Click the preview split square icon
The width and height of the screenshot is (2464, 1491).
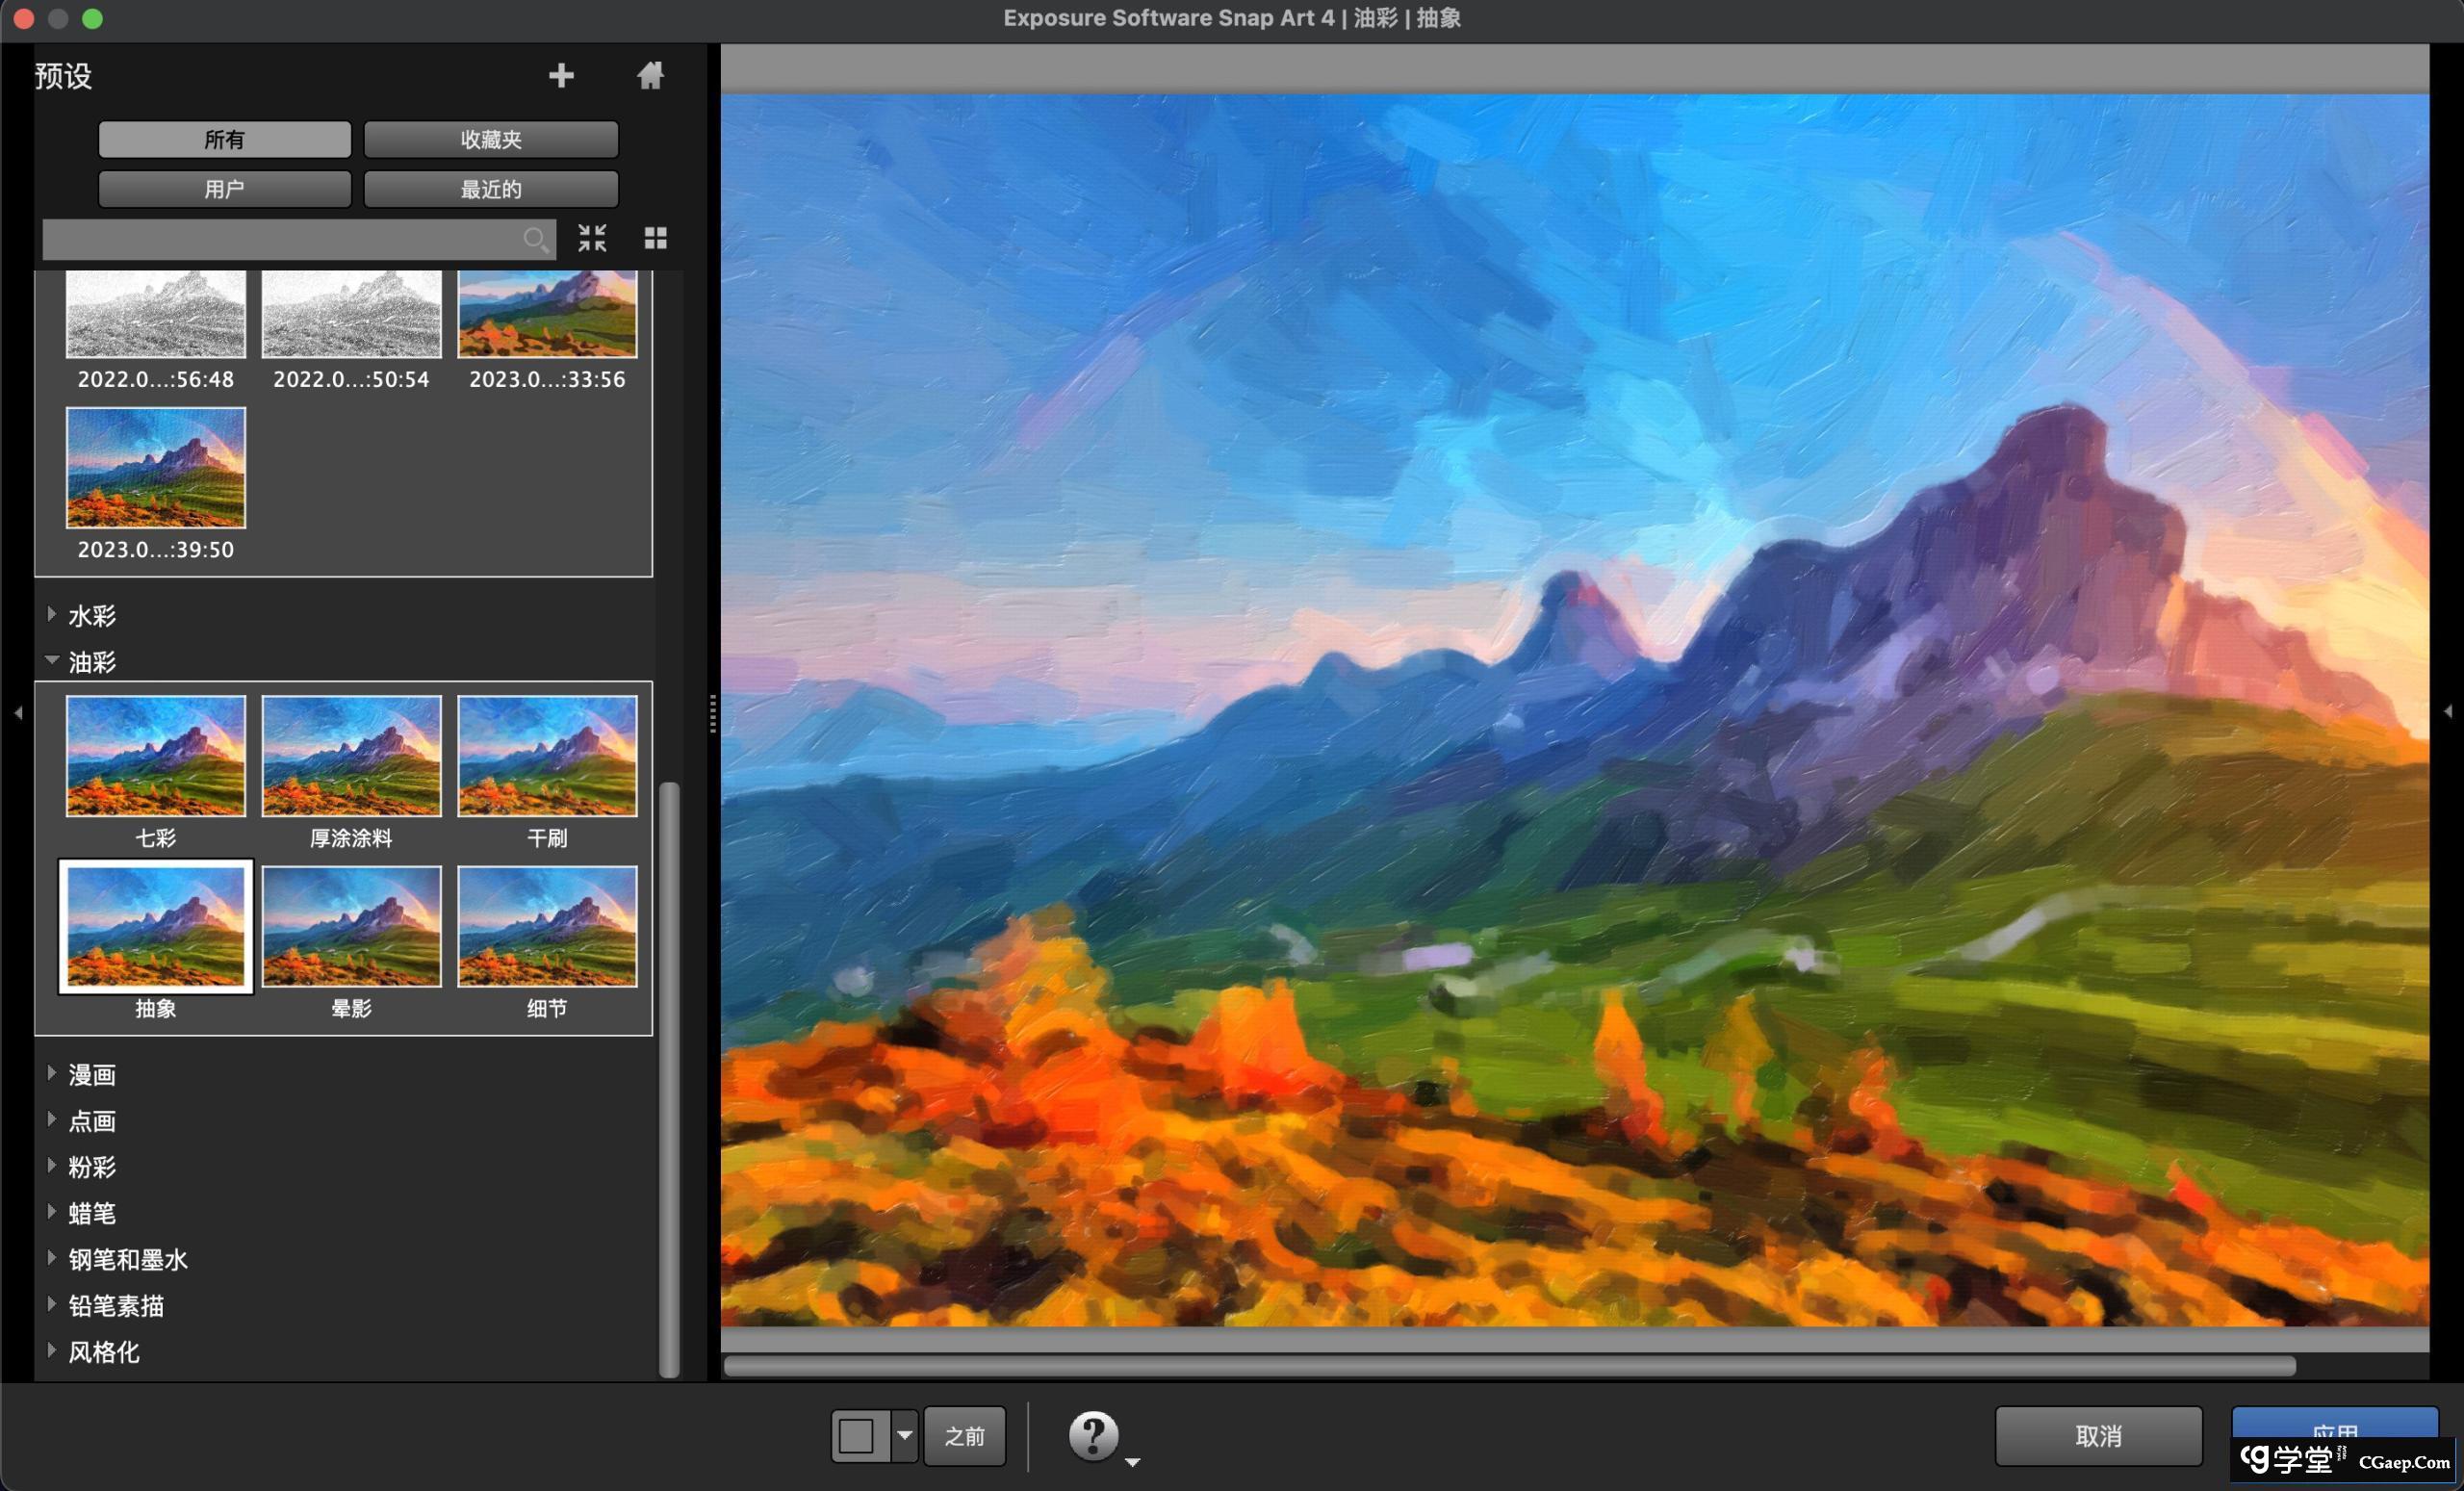pos(858,1436)
